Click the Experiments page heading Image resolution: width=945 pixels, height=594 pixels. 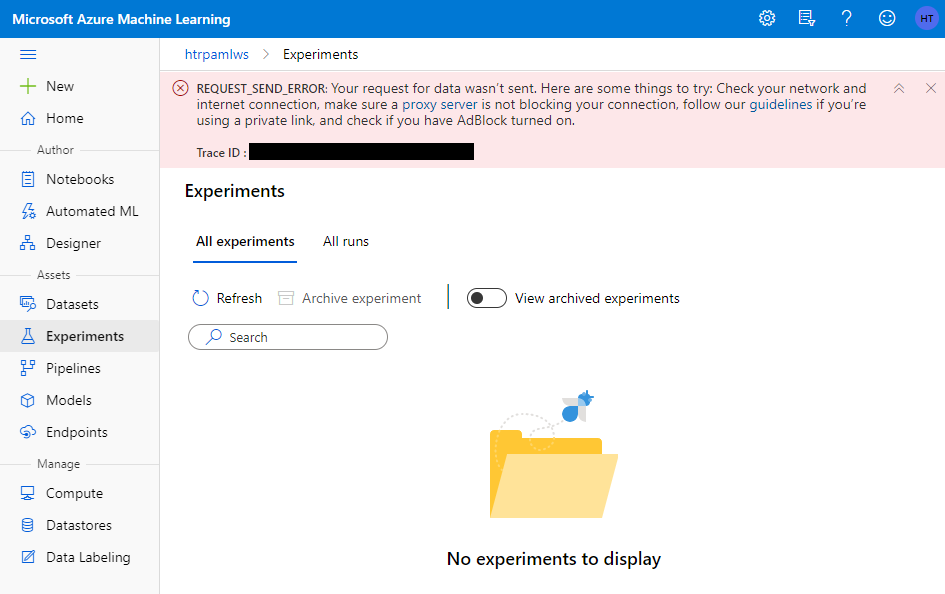pos(234,191)
